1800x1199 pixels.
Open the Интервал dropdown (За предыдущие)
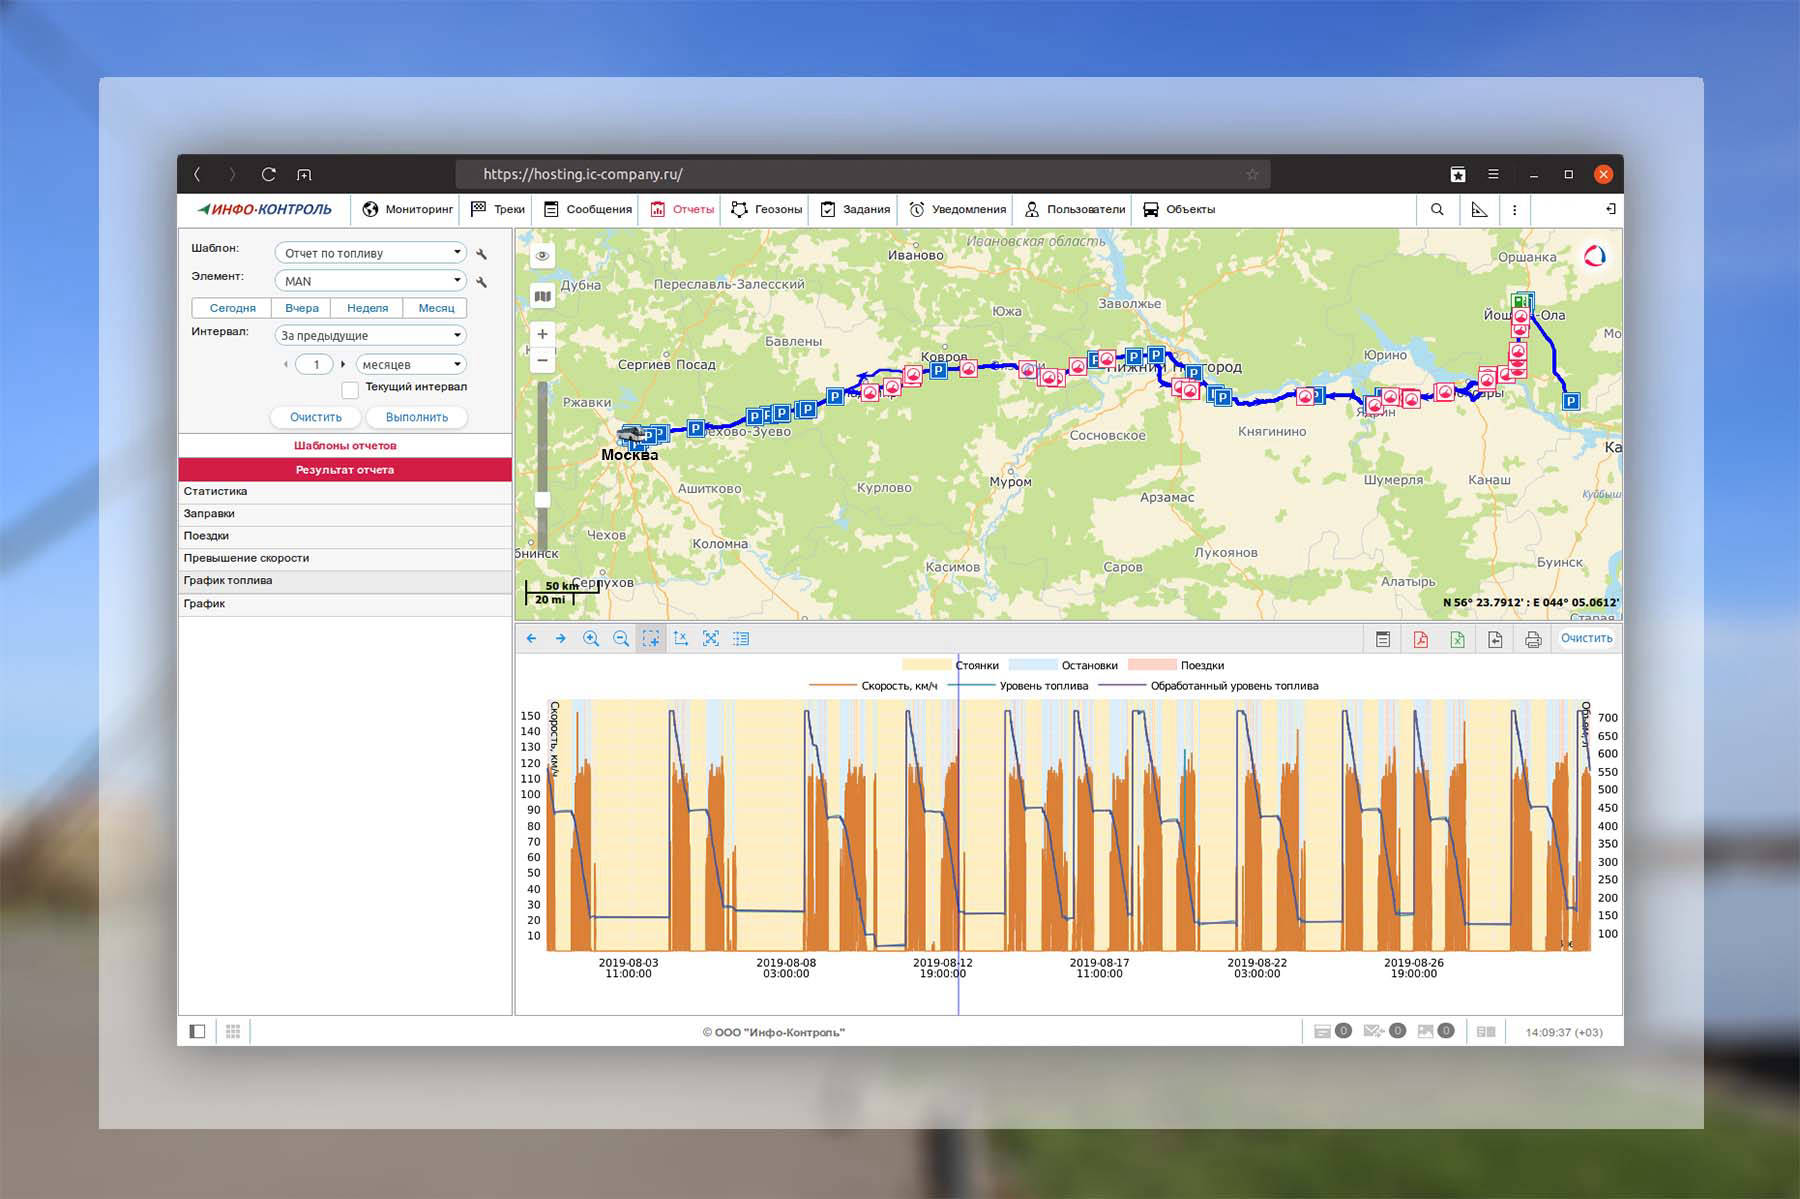(x=370, y=335)
